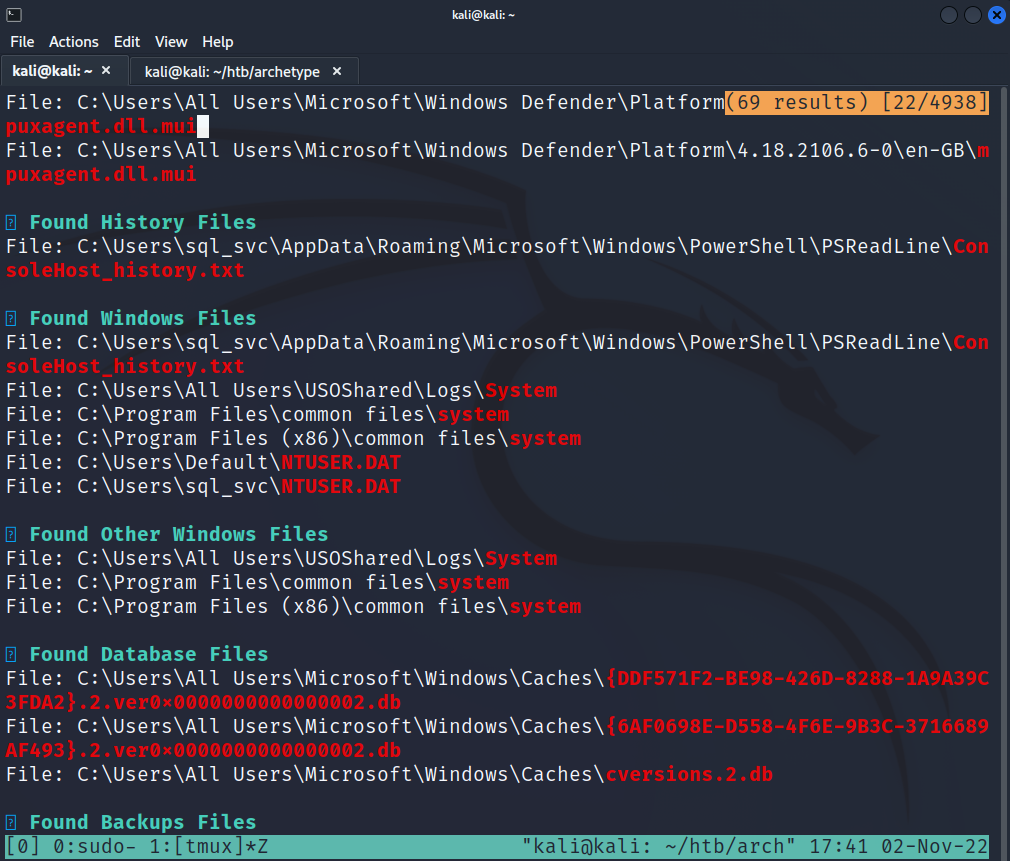The height and width of the screenshot is (861, 1010).
Task: Open the Edit menu
Action: coord(127,42)
